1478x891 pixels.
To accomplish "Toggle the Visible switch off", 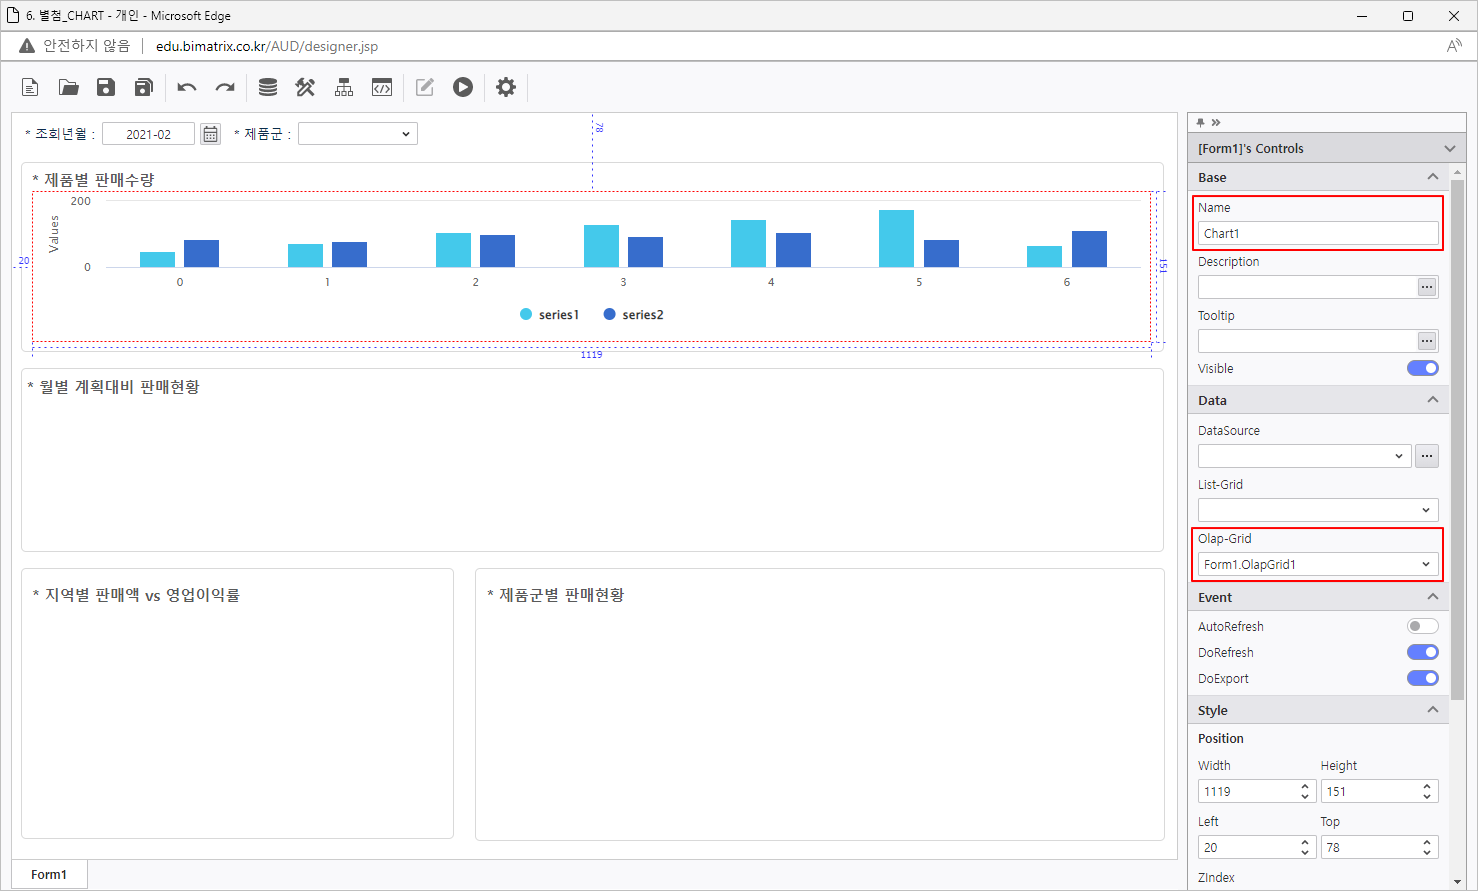I will pyautogui.click(x=1422, y=368).
